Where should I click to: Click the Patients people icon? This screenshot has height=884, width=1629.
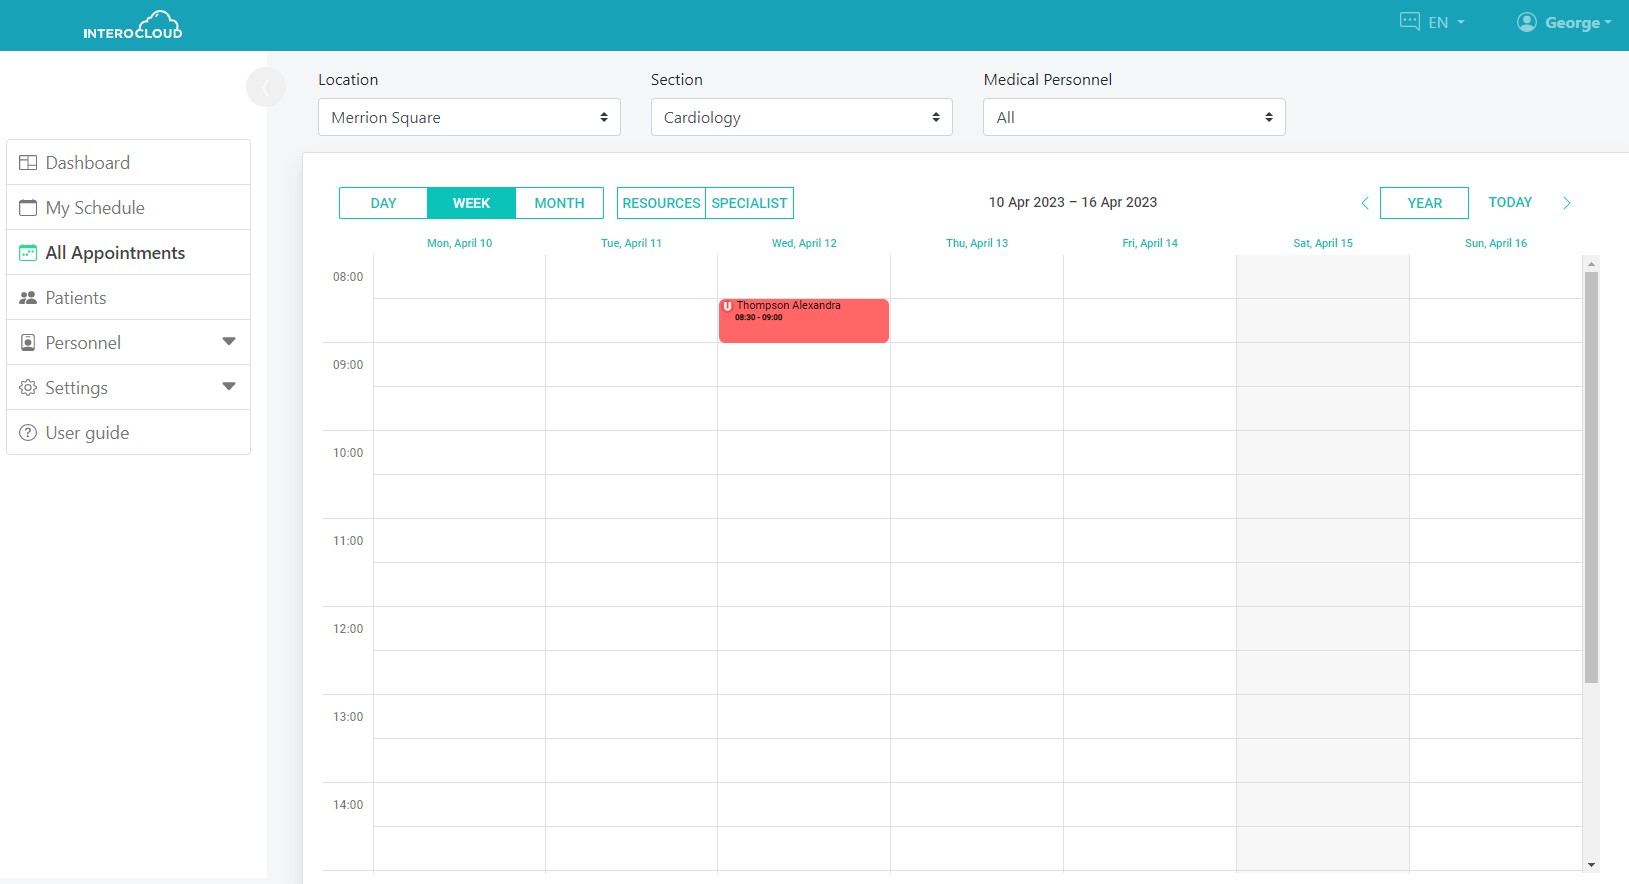coord(28,298)
